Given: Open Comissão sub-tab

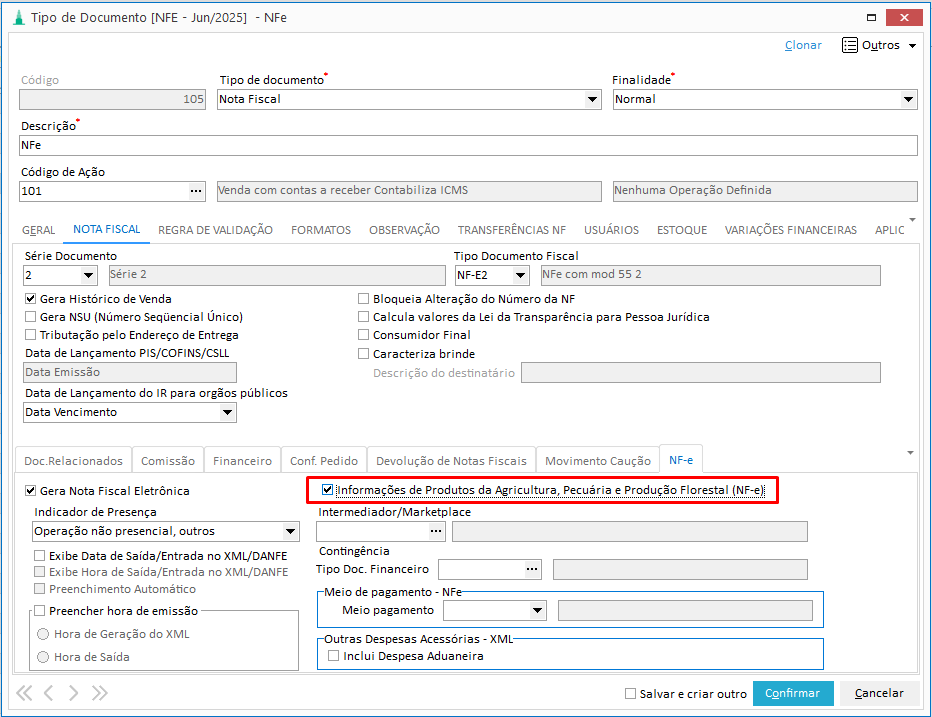Looking at the screenshot, I should (x=168, y=461).
